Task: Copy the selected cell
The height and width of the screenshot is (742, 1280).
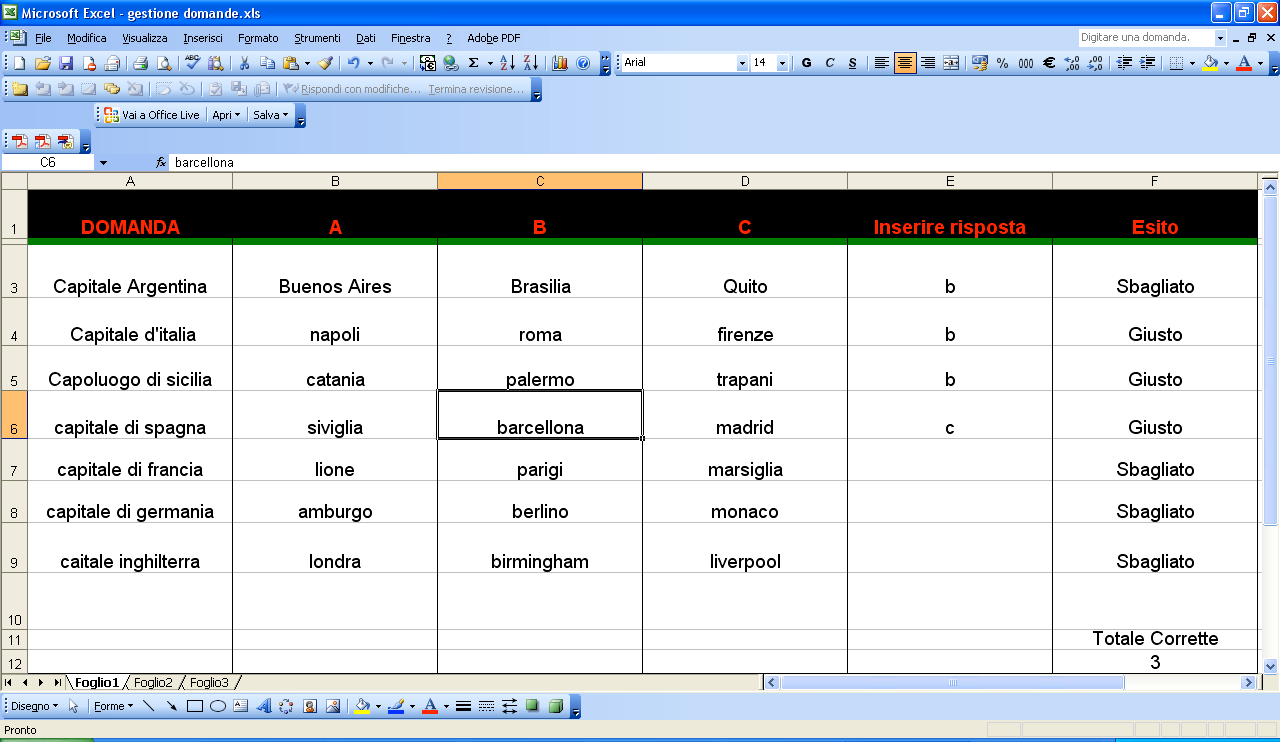Action: pos(267,63)
